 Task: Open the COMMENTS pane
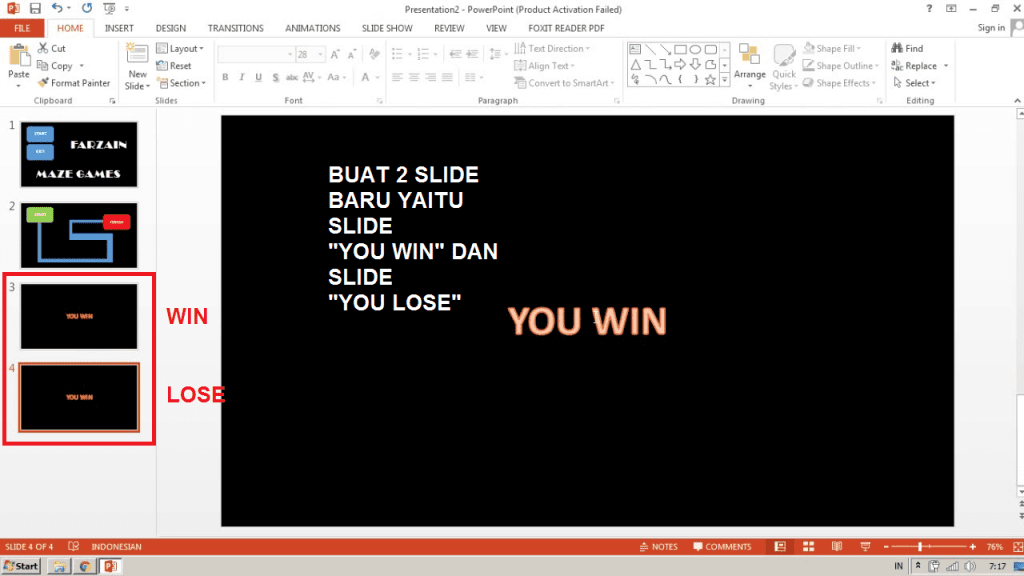tap(722, 547)
